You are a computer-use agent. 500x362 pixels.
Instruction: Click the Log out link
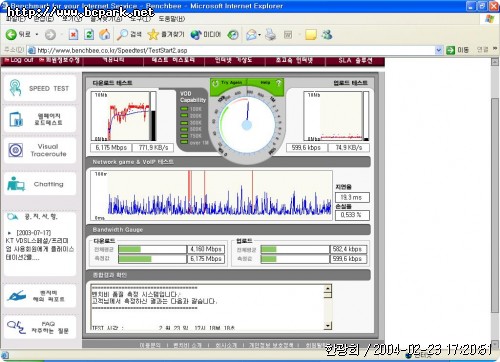pos(19,60)
